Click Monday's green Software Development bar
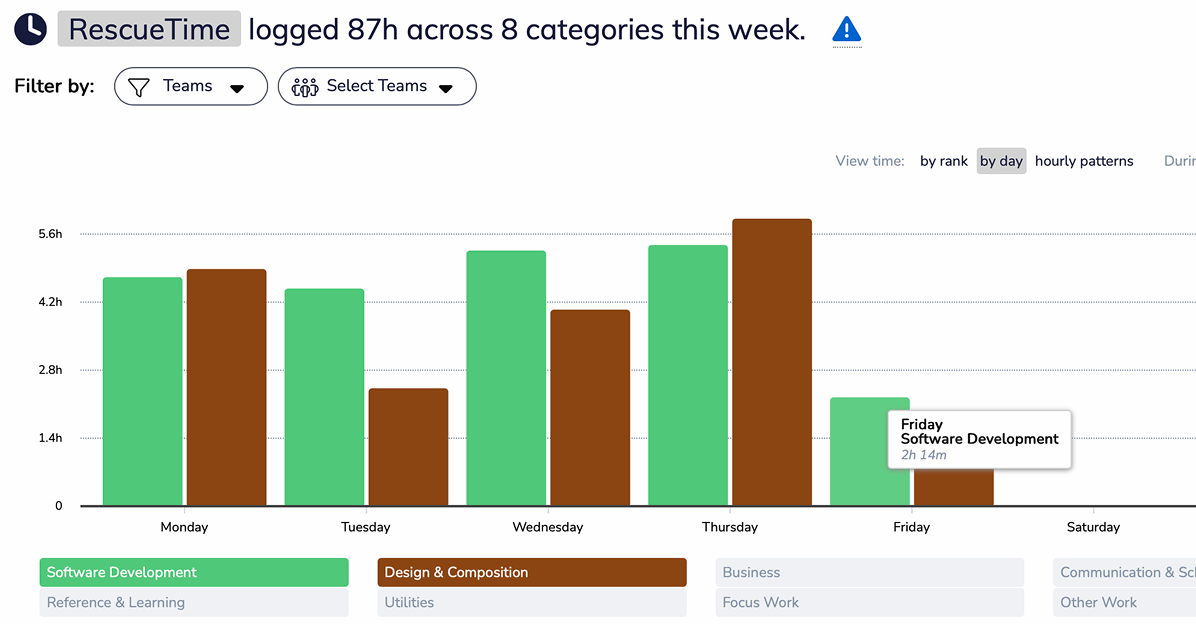The height and width of the screenshot is (624, 1196). point(143,391)
